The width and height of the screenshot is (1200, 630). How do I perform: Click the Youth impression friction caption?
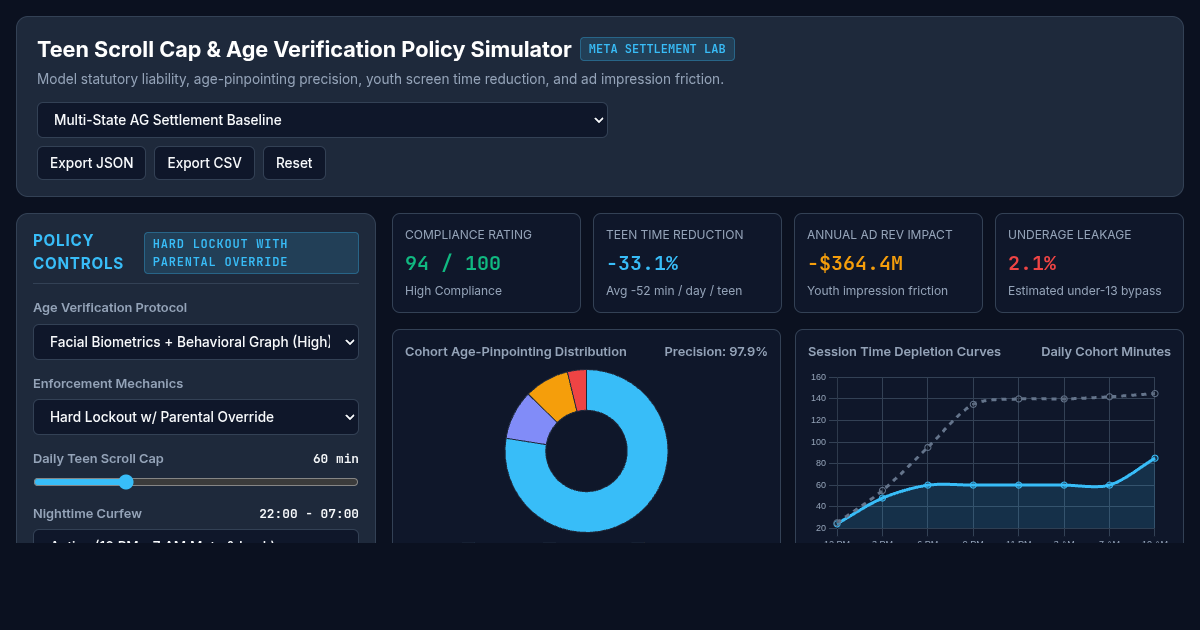pyautogui.click(x=877, y=291)
